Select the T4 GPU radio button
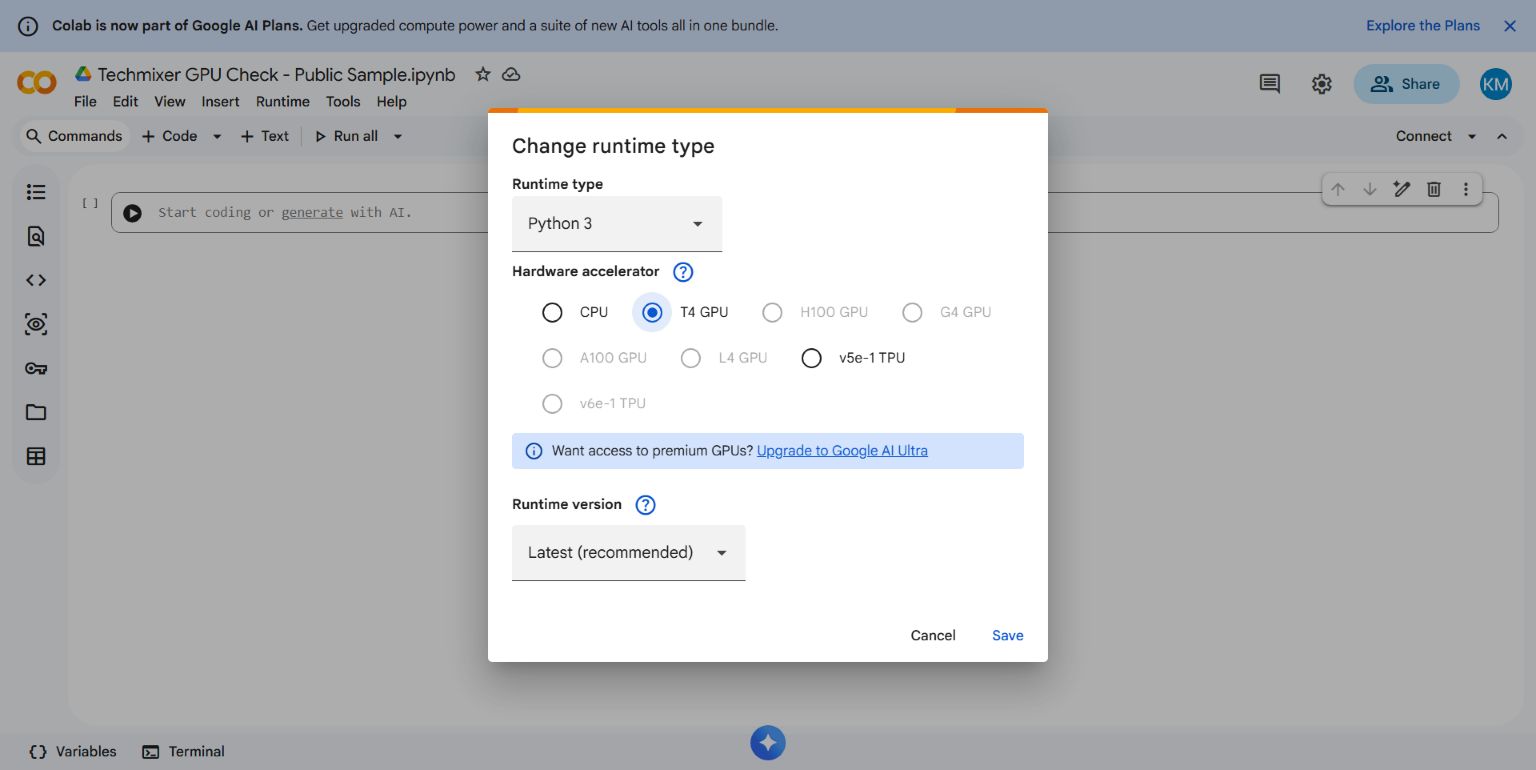Screen dimensions: 1536x770 click(652, 313)
